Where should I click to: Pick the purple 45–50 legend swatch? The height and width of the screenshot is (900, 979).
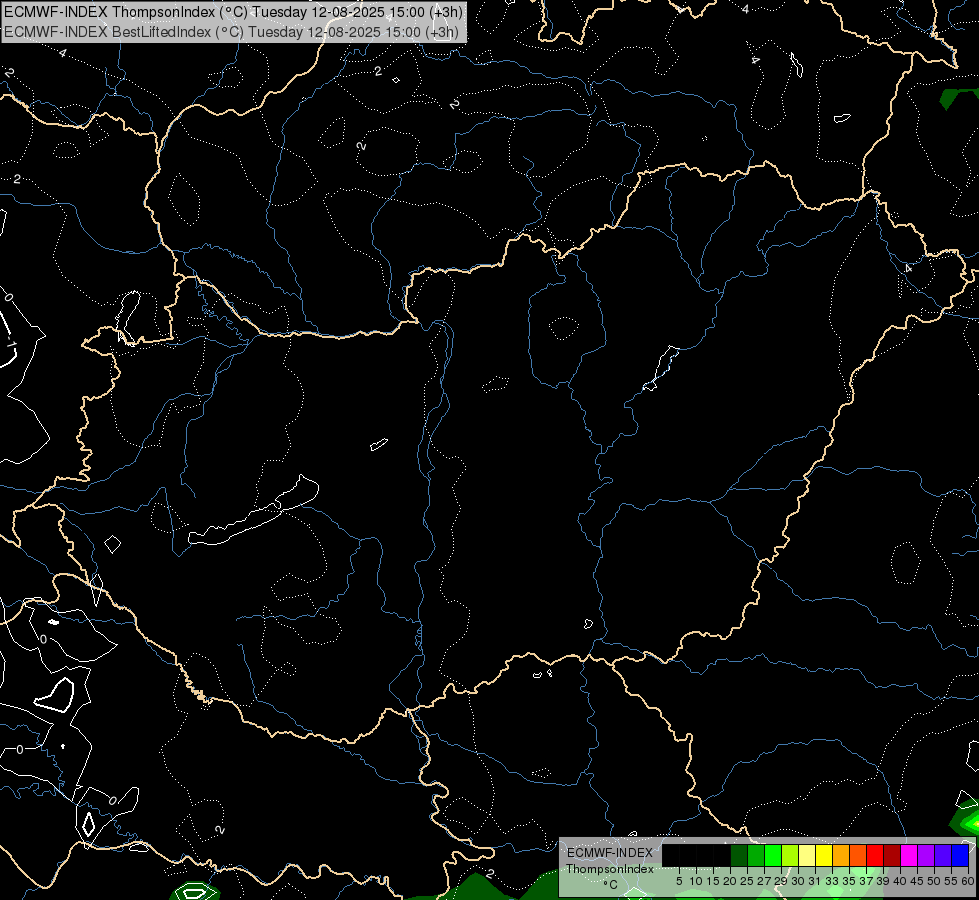(926, 855)
